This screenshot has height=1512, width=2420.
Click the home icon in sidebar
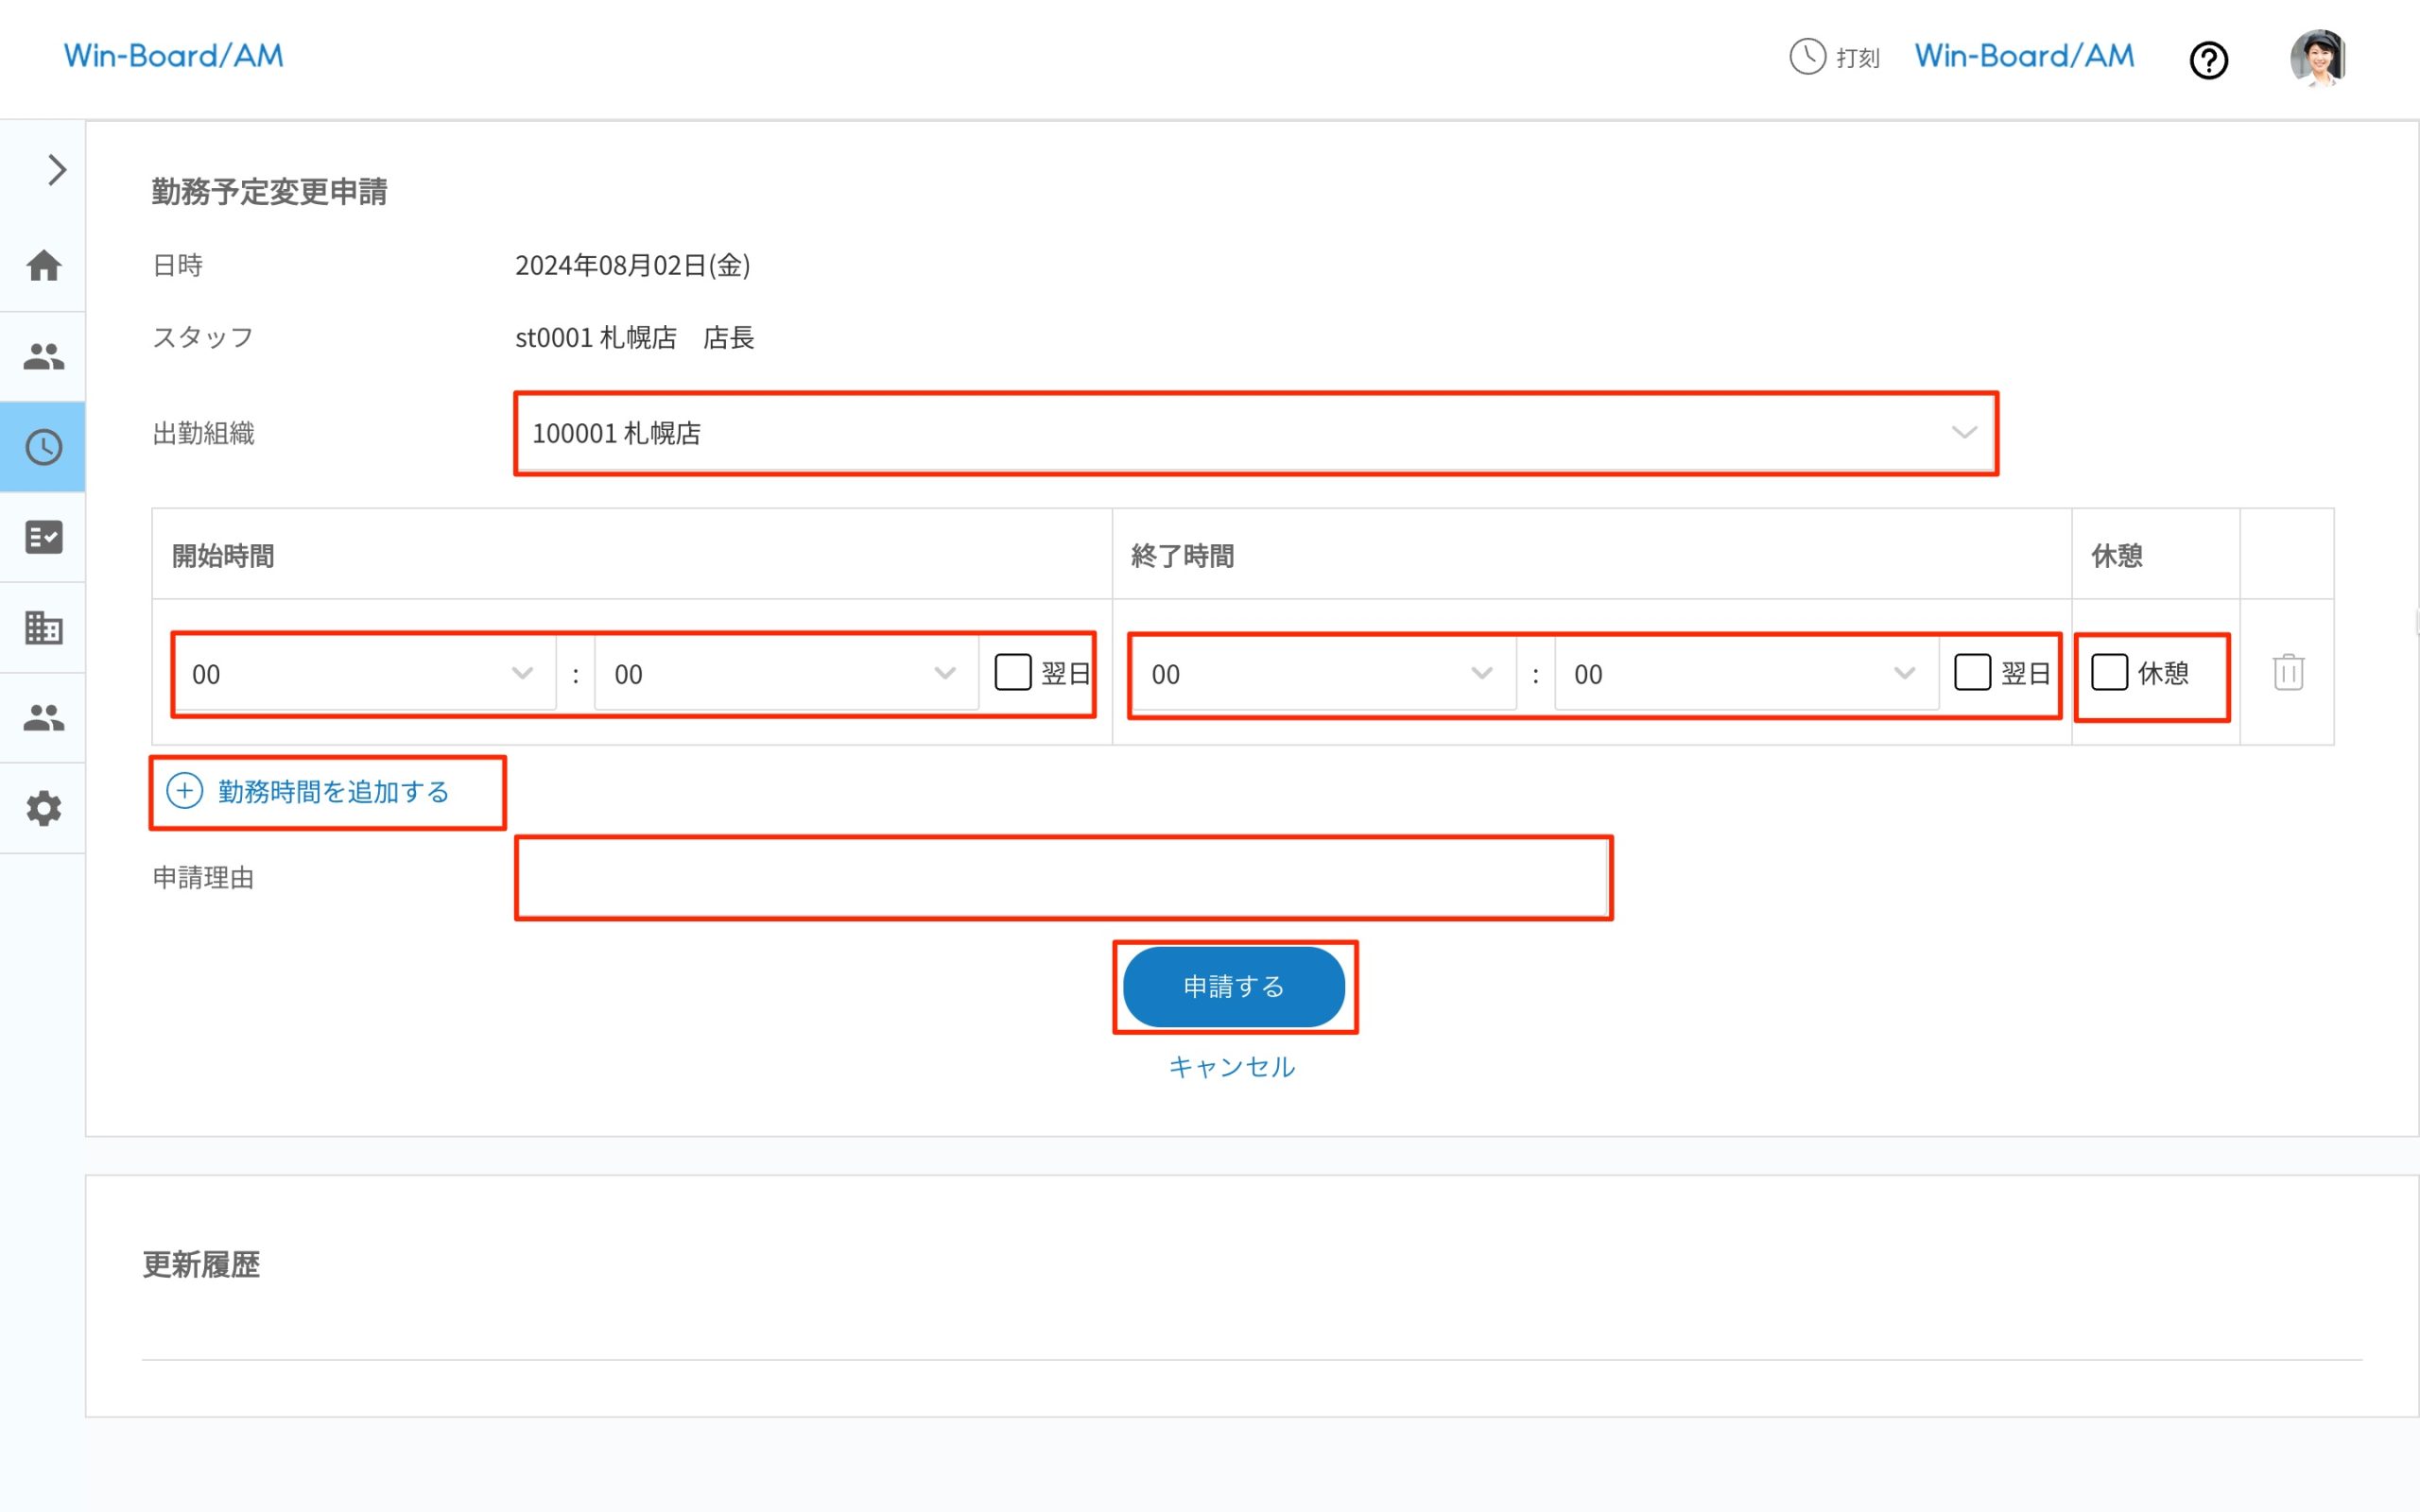[x=43, y=266]
